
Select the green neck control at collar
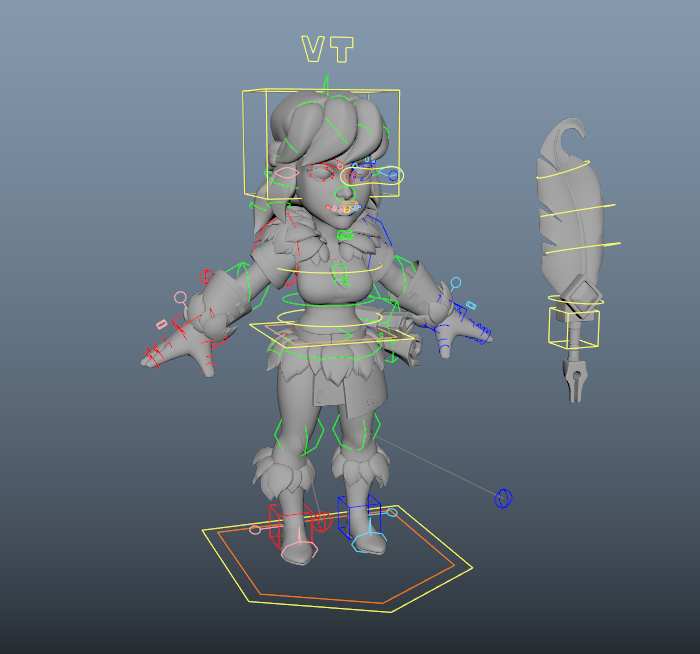tap(345, 235)
